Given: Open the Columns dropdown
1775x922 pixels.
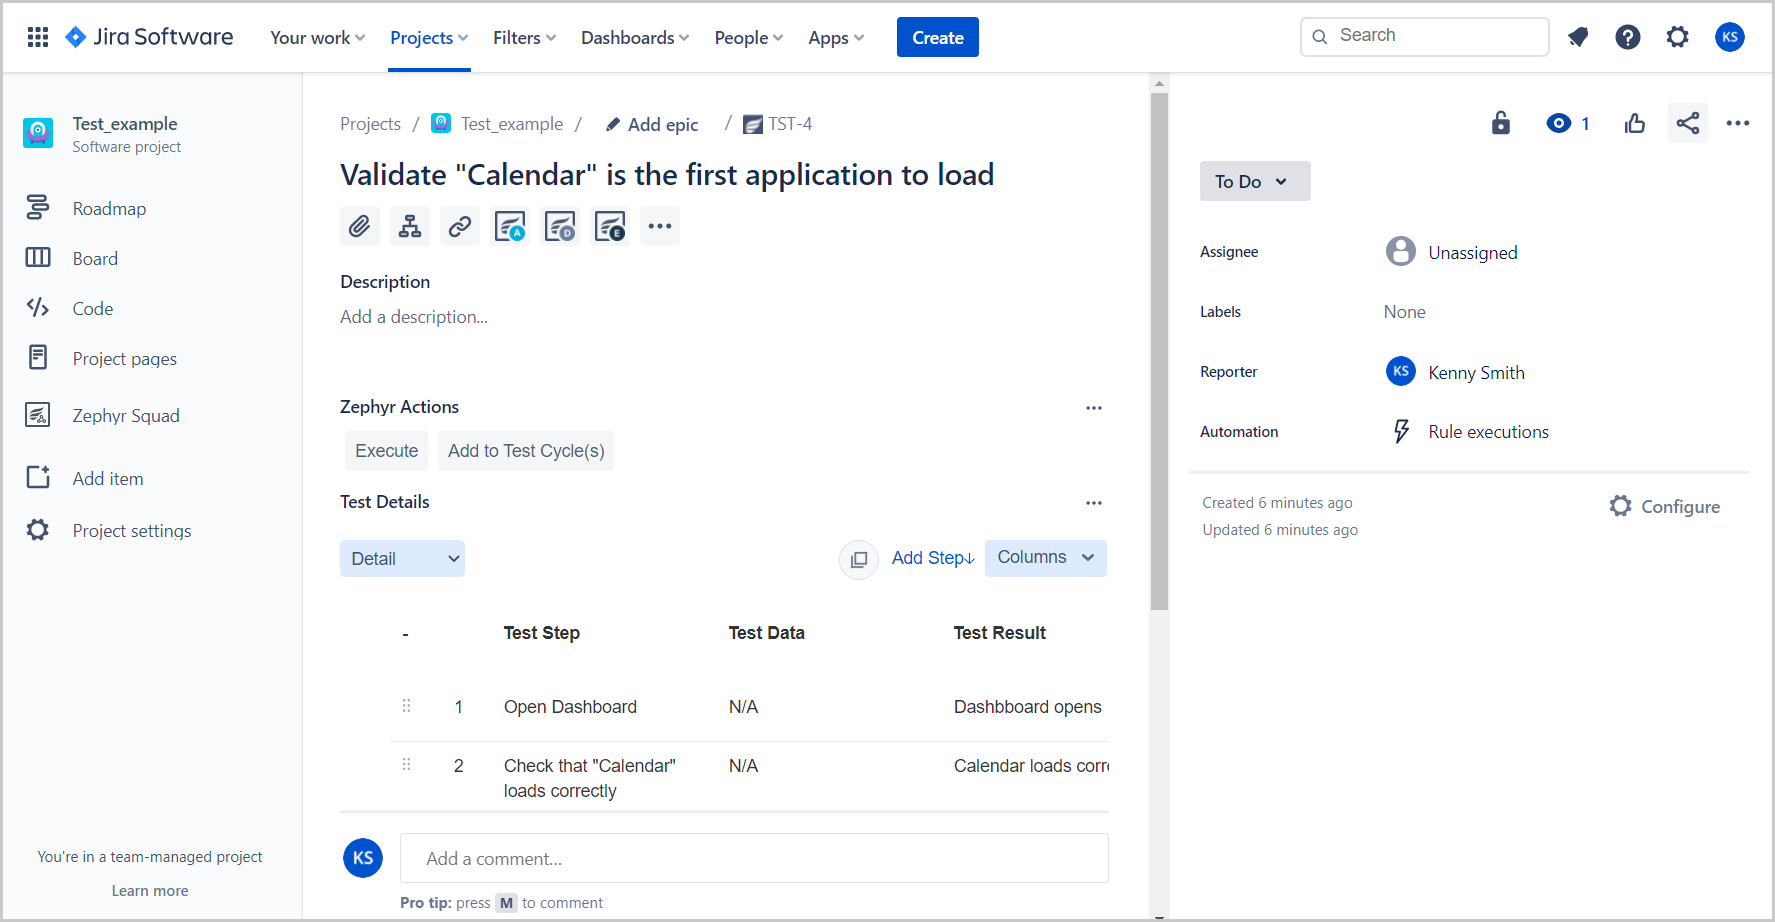Looking at the screenshot, I should coord(1046,558).
